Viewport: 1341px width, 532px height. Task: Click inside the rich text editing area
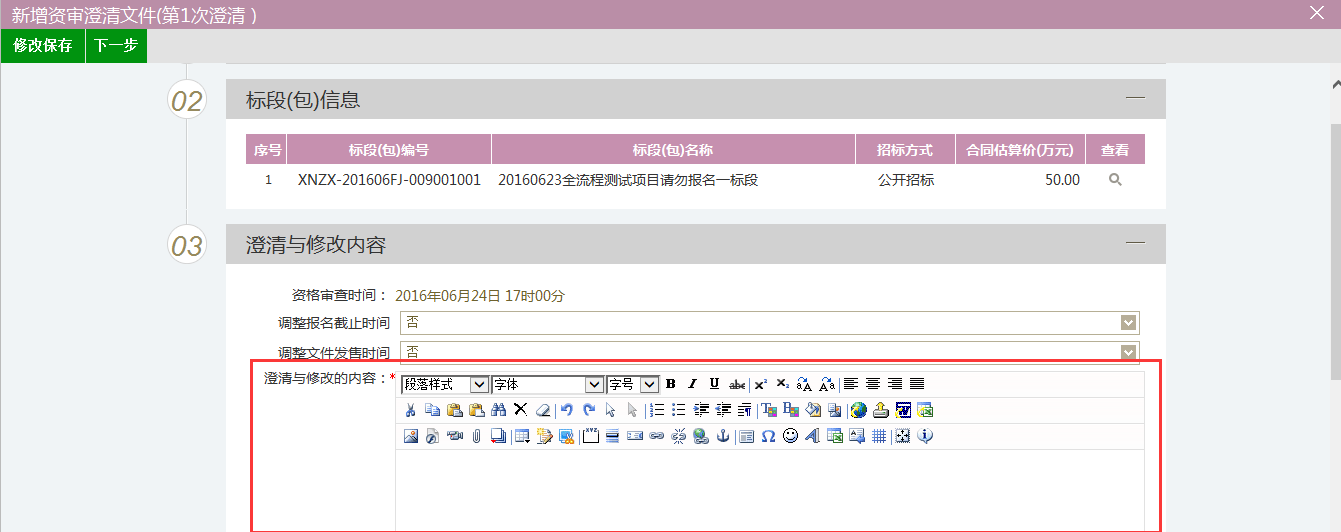coord(769,490)
